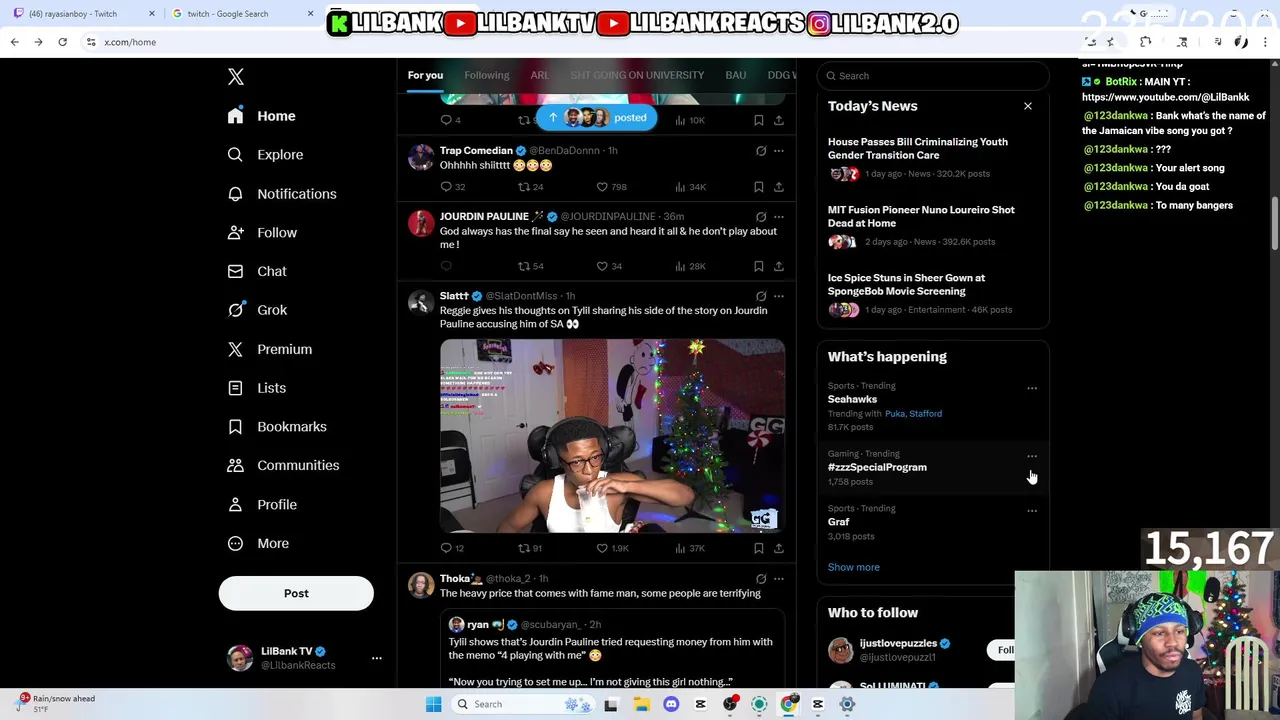1280x720 pixels.
Task: Open Grok in sidebar
Action: click(x=258, y=310)
